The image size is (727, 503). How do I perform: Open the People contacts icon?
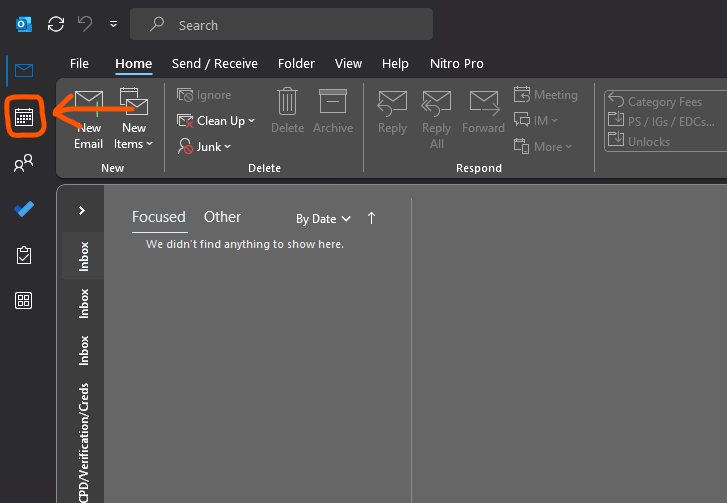coord(24,164)
